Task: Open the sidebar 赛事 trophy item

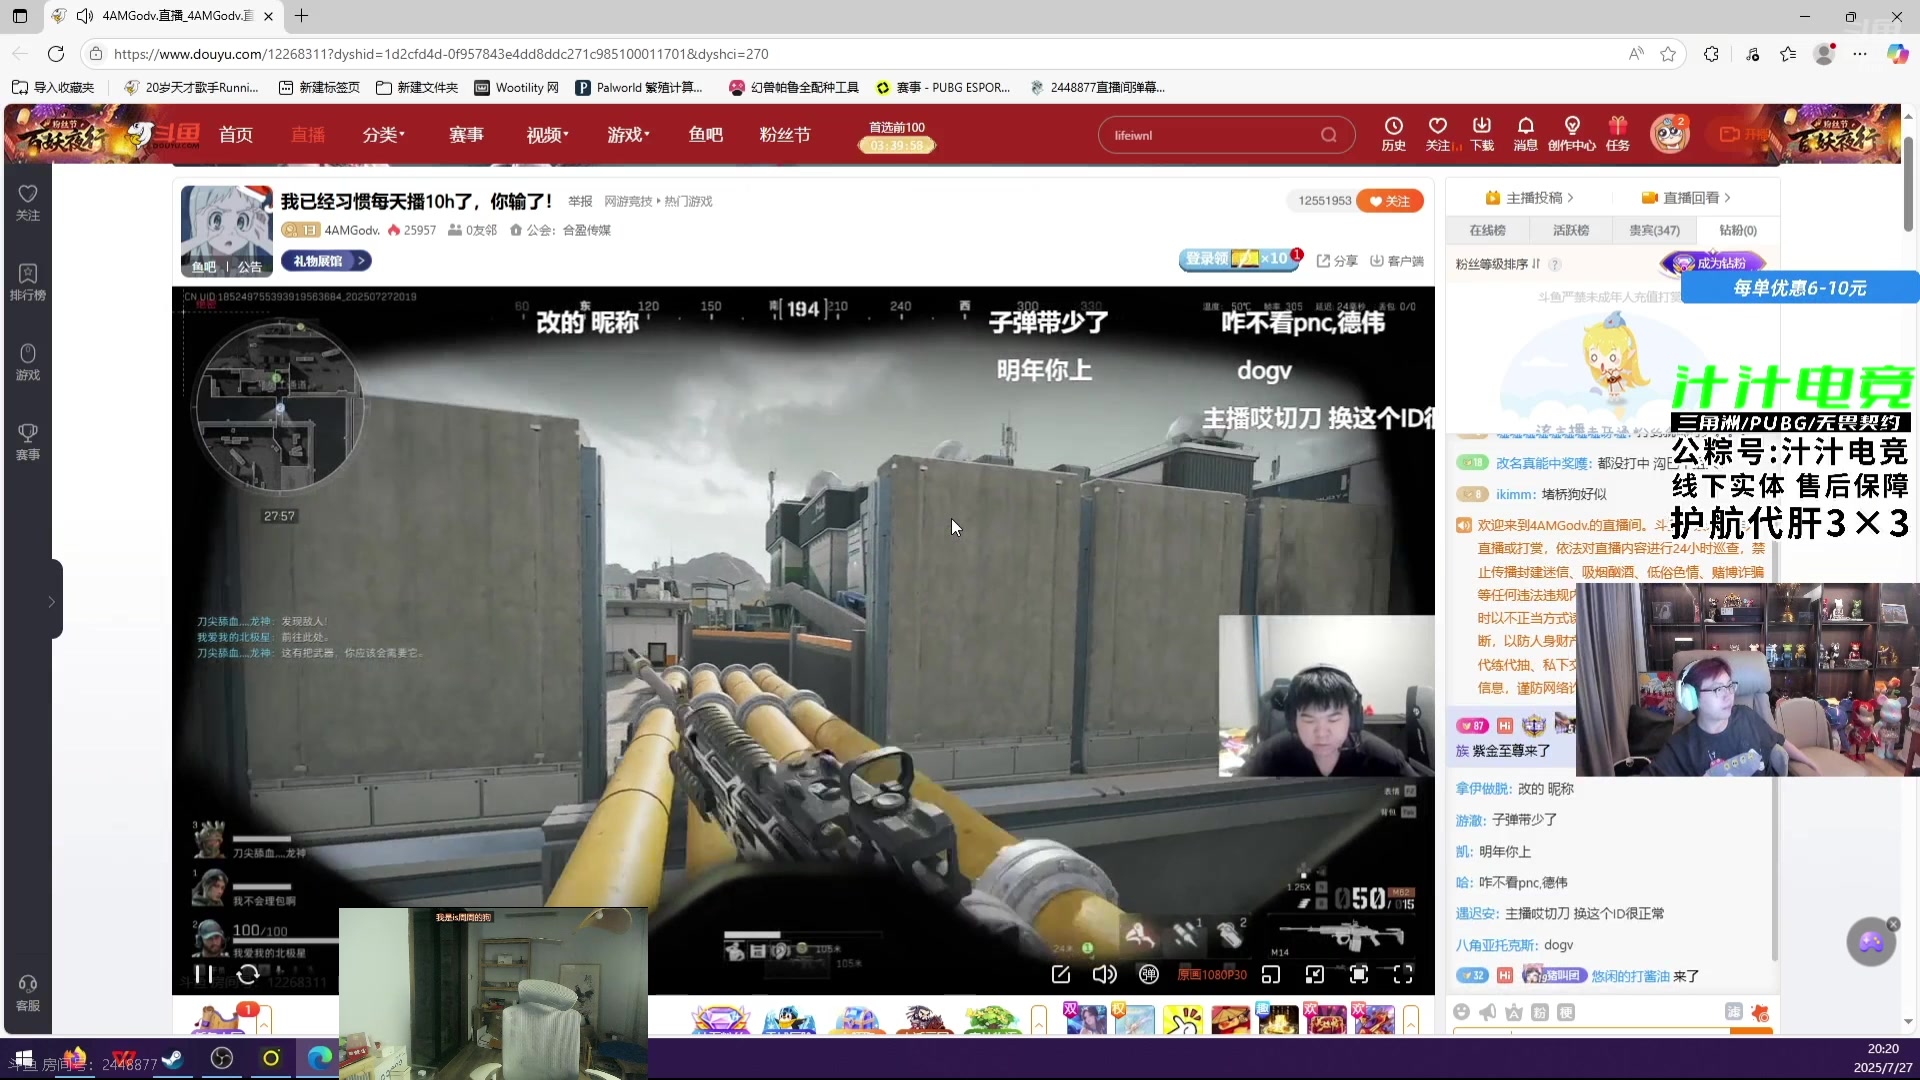Action: click(28, 441)
